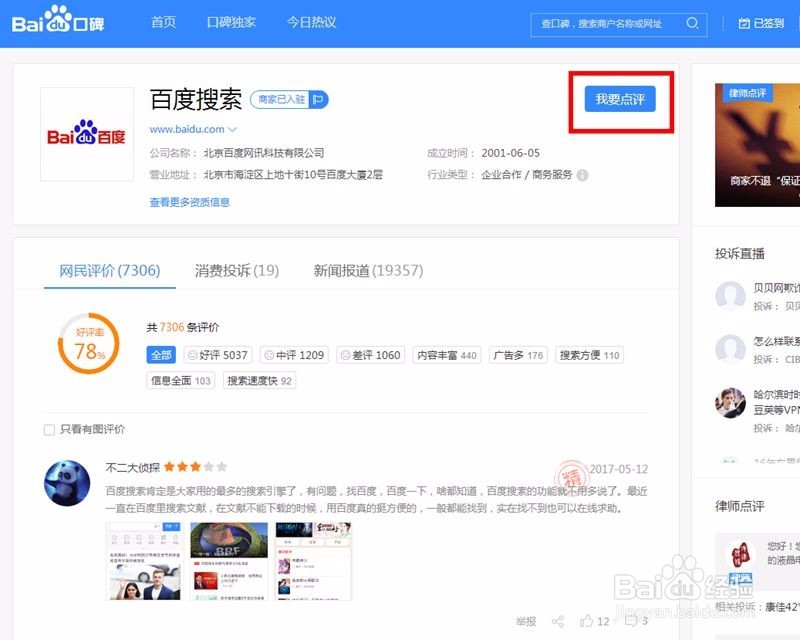Click the star rating of 不二大侦探's review
800x640 pixels.
(x=195, y=466)
